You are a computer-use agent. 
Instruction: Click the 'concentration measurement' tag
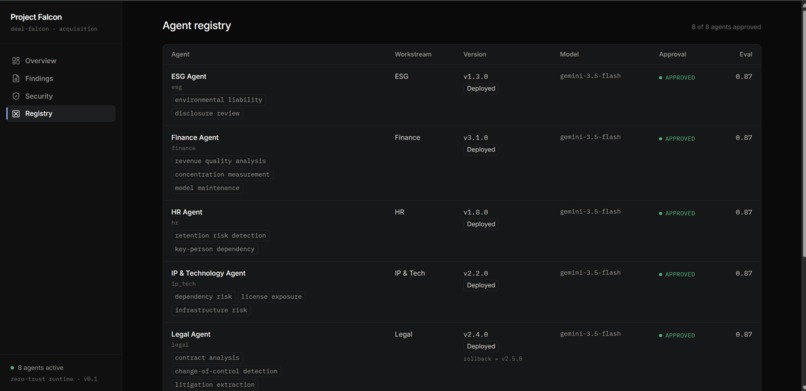(x=222, y=175)
